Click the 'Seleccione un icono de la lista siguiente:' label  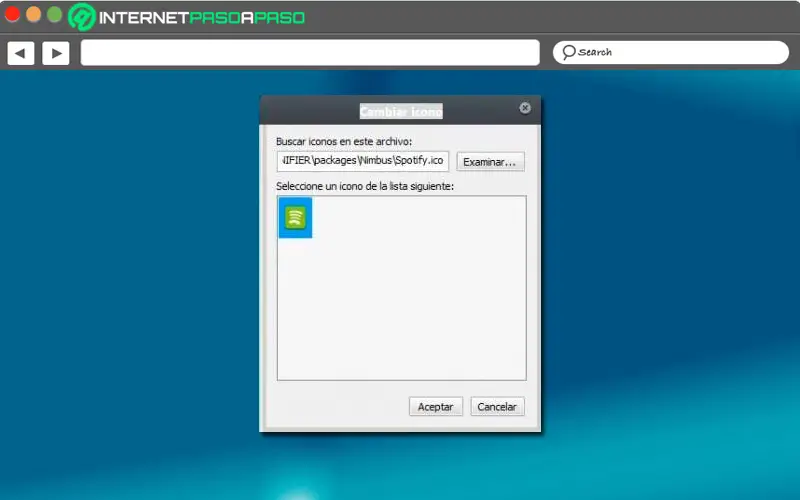365,186
